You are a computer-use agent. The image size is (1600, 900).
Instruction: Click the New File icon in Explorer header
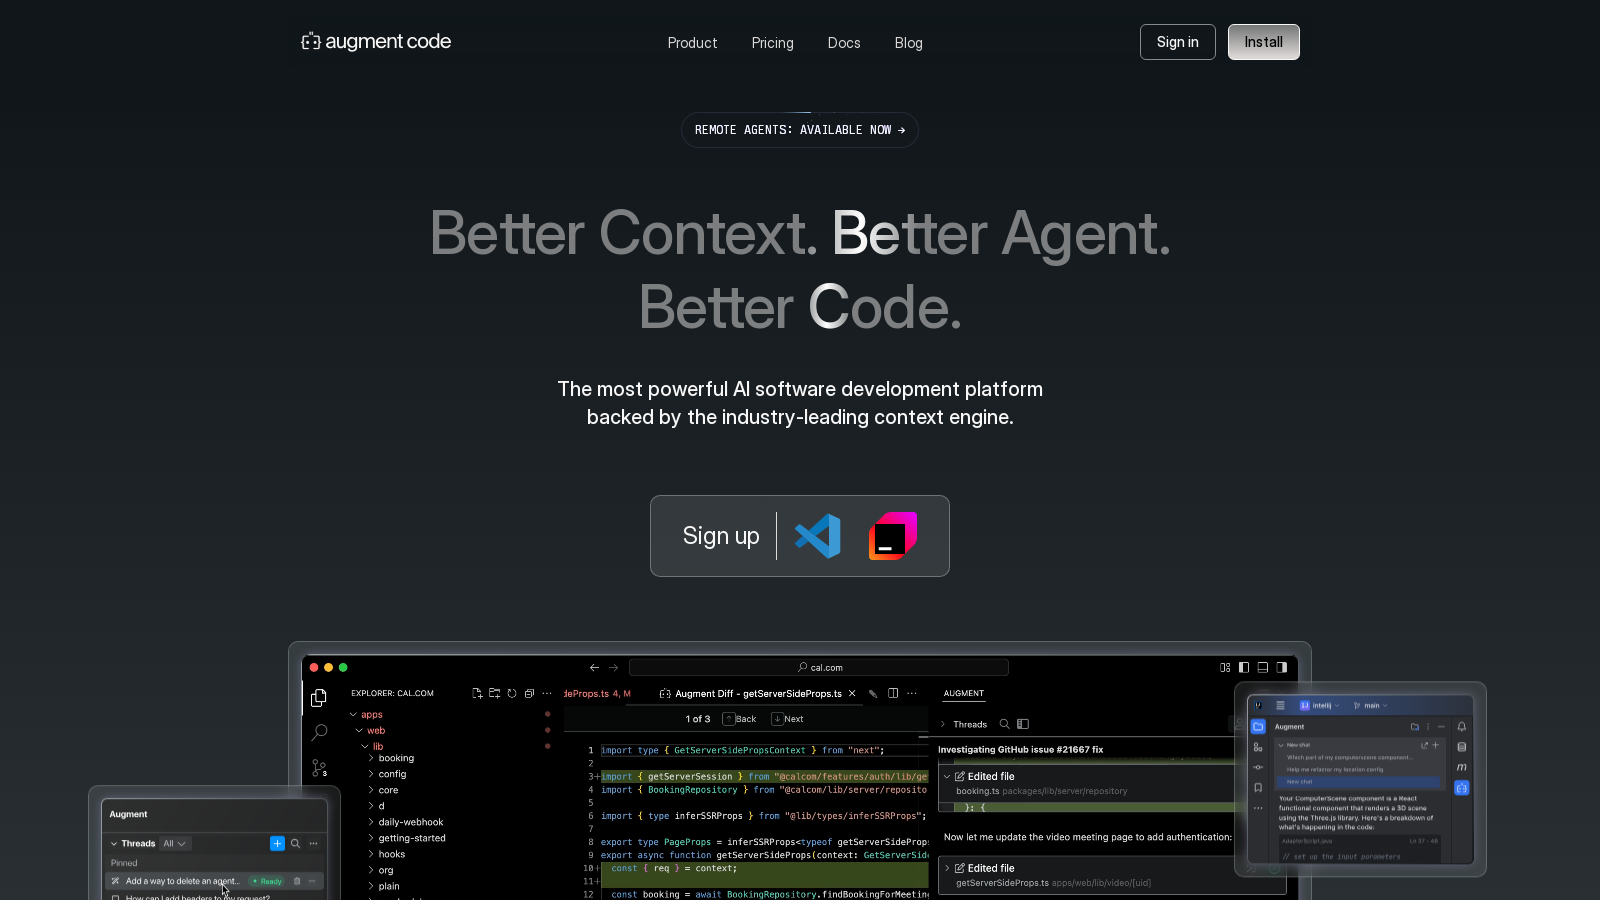tap(478, 694)
